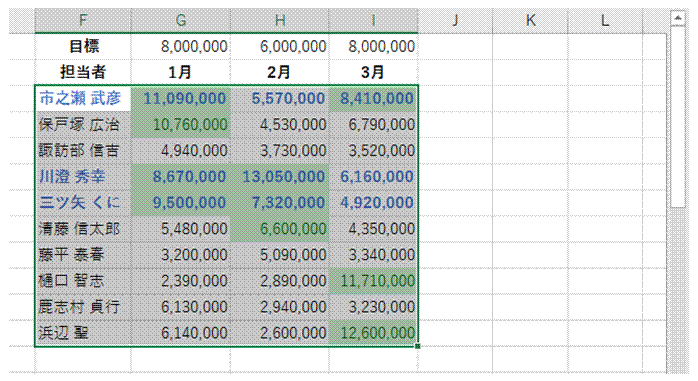Image resolution: width=698 pixels, height=381 pixels.
Task: Select column H header
Action: tap(280, 20)
